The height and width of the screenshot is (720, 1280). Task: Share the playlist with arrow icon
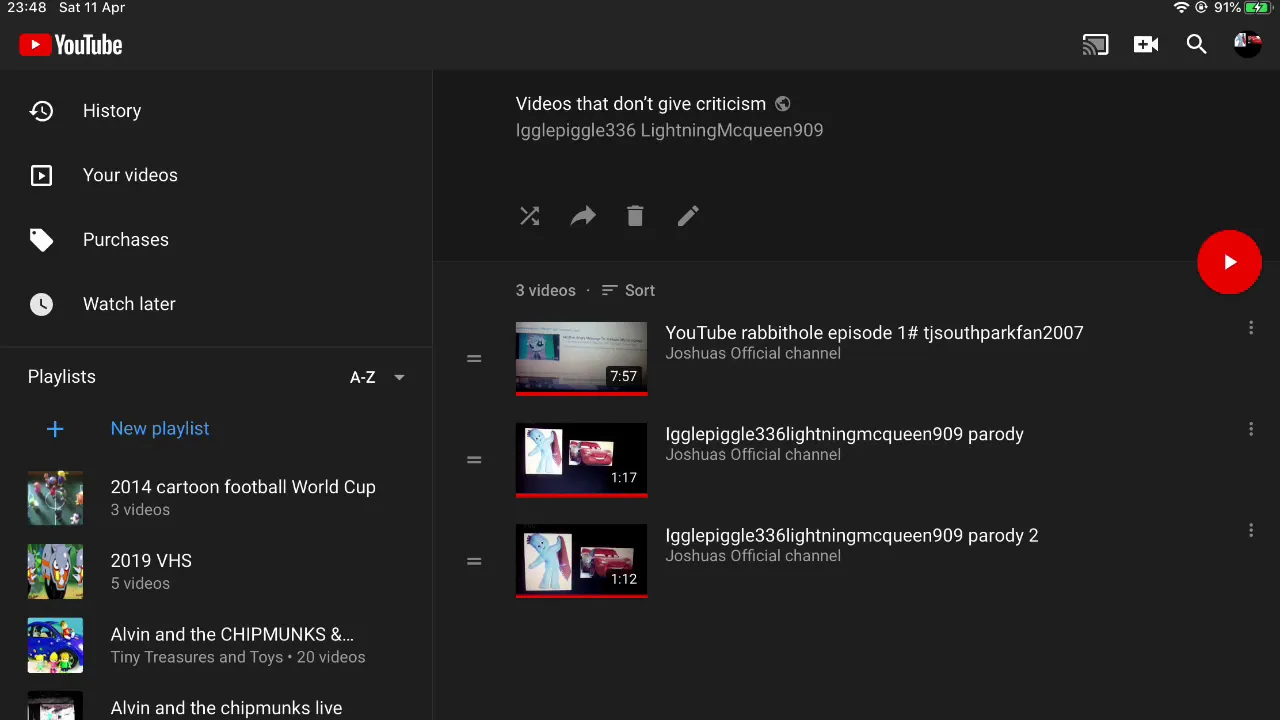coord(583,216)
